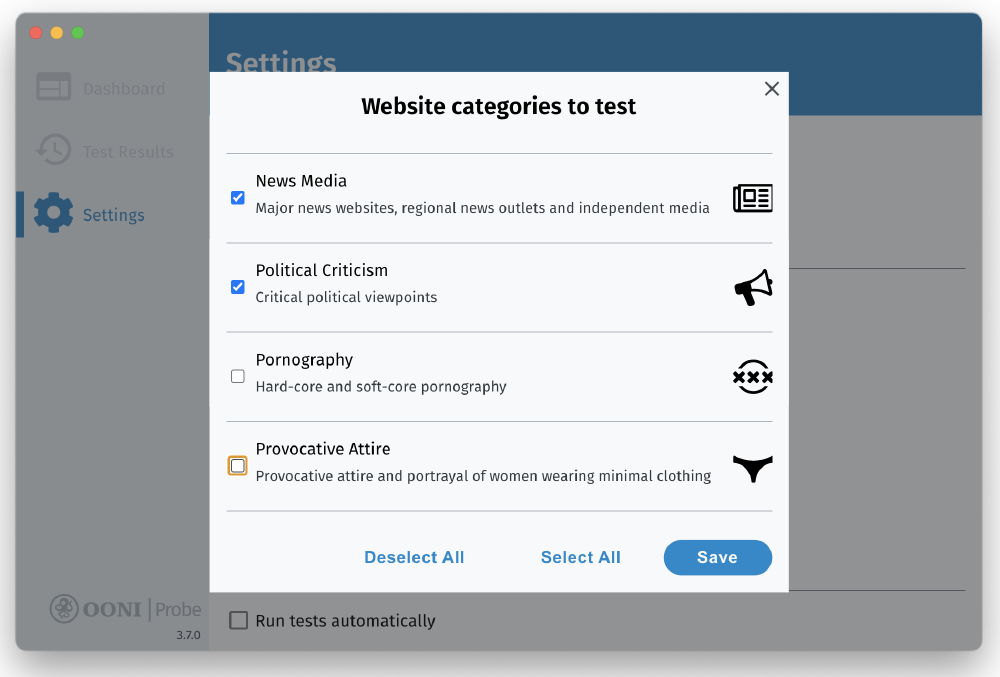Click the Pornography censored-face icon
Image resolution: width=1000 pixels, height=677 pixels.
click(x=752, y=377)
